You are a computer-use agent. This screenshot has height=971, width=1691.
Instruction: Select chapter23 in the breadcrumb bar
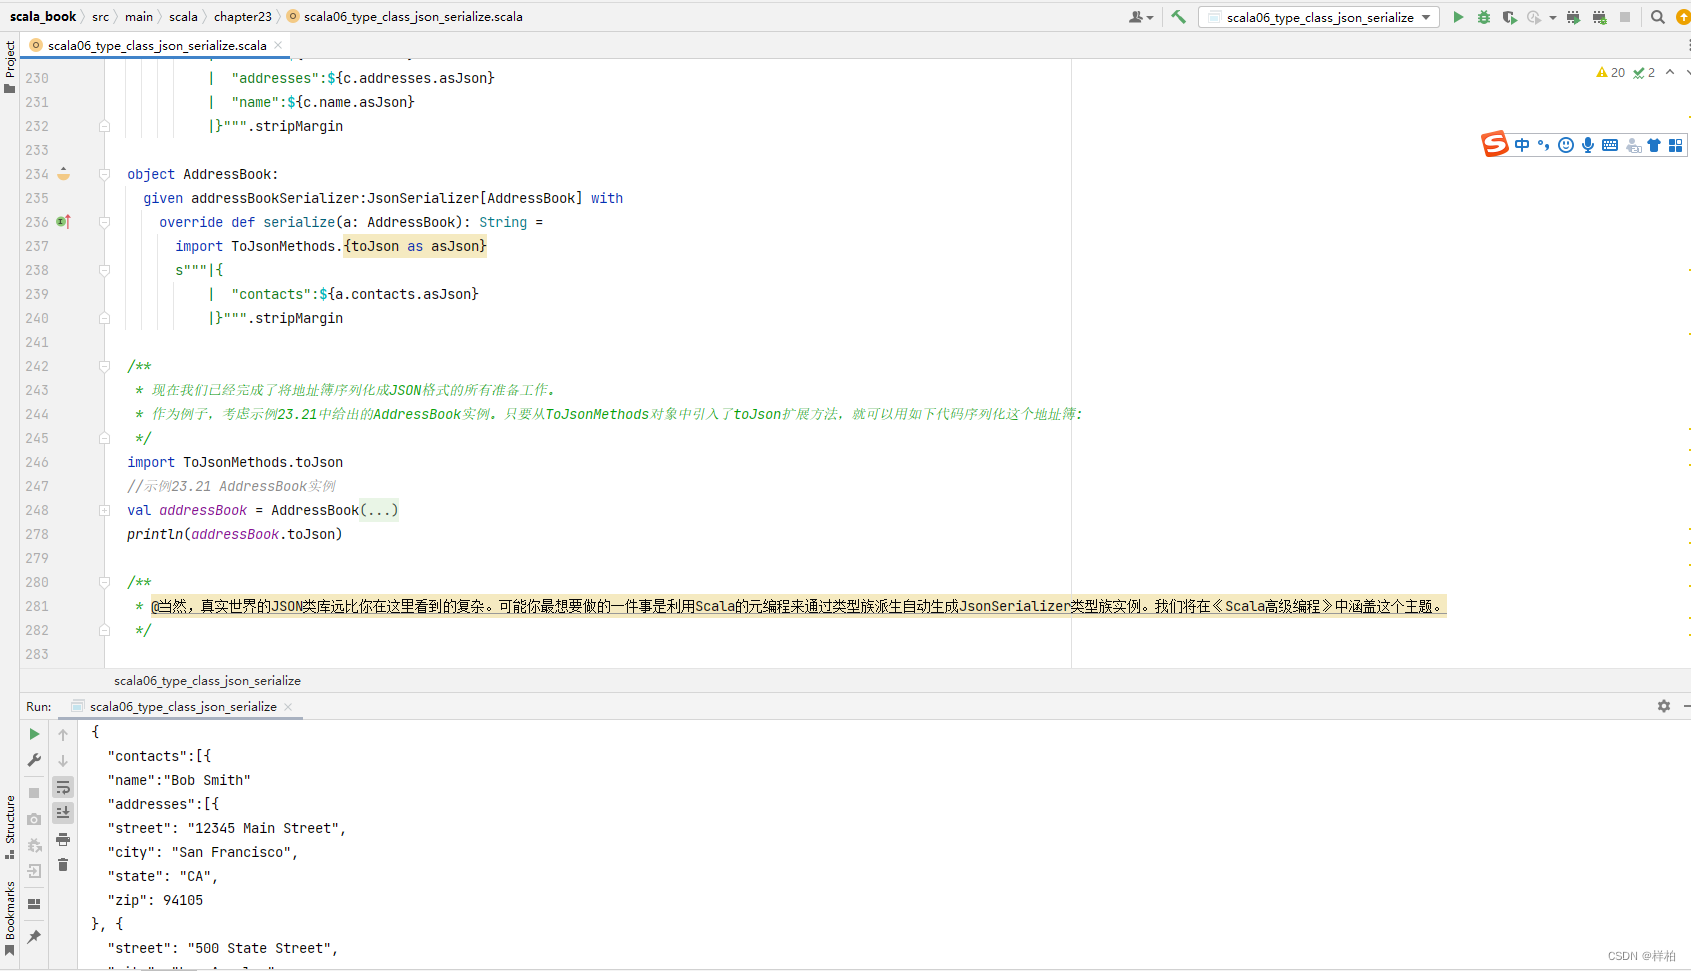click(x=242, y=16)
